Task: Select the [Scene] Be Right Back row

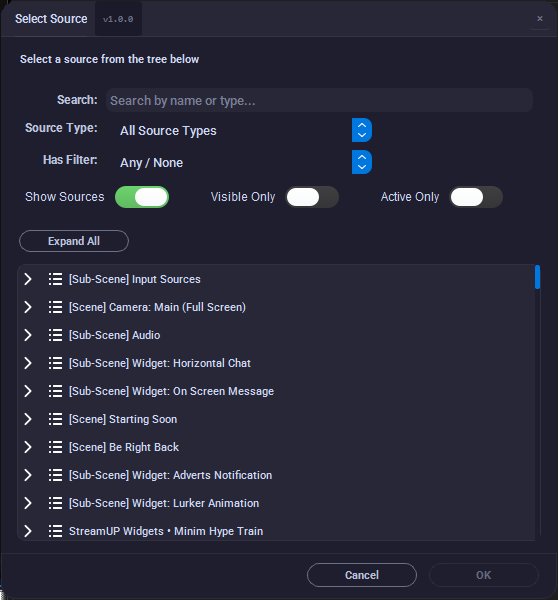Action: click(276, 447)
